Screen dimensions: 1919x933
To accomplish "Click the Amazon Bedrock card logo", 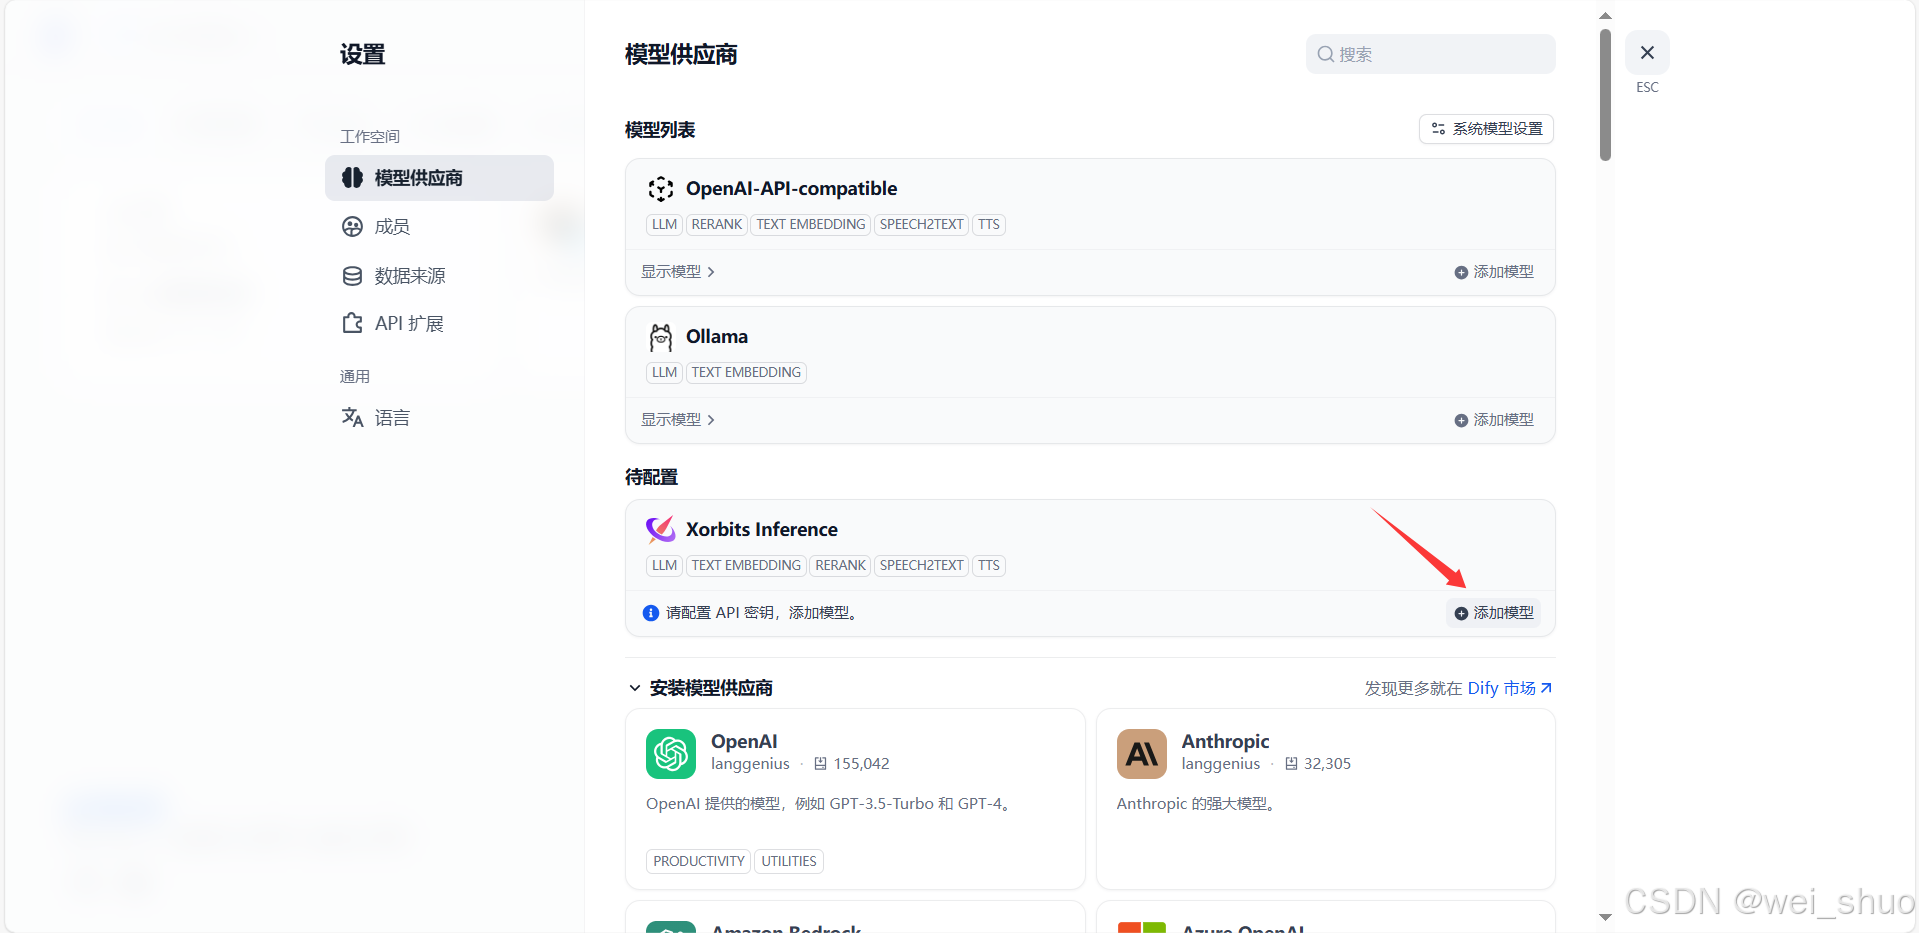I will pos(671,927).
